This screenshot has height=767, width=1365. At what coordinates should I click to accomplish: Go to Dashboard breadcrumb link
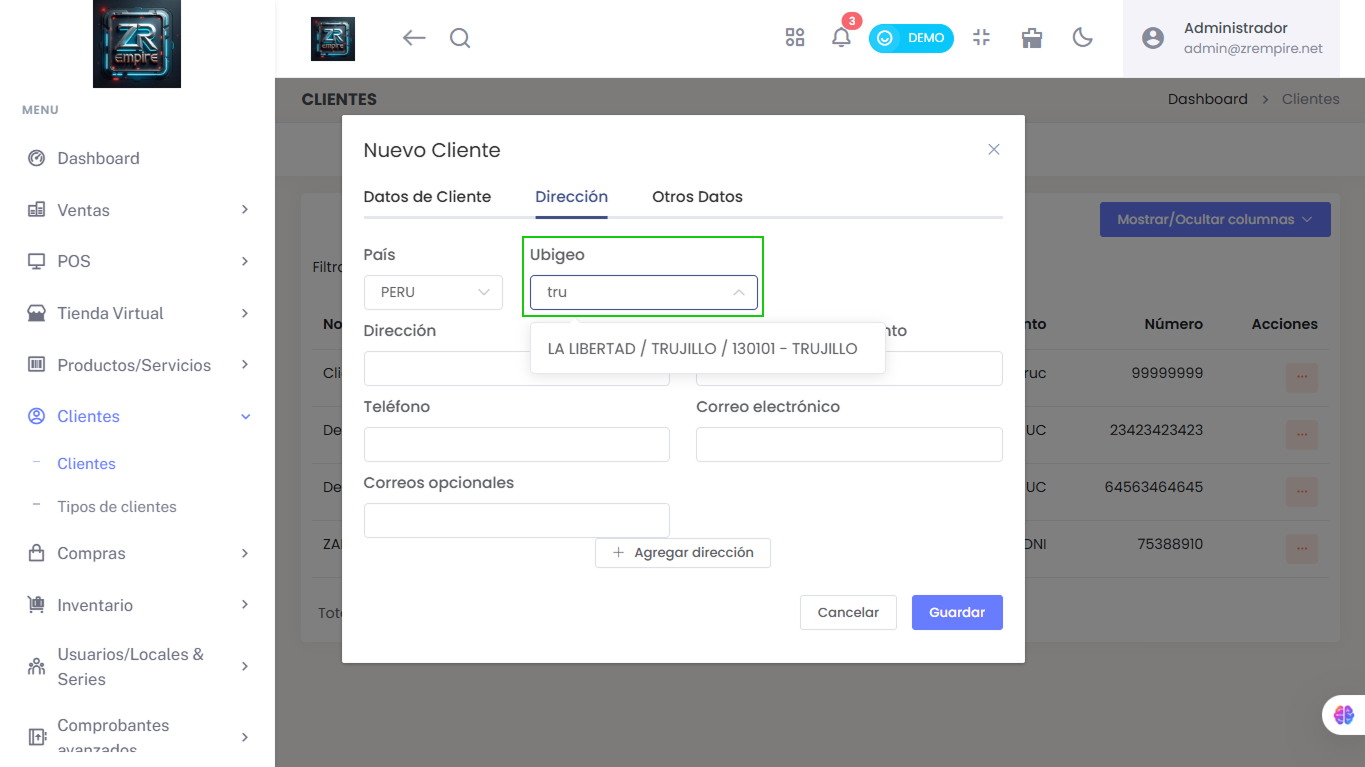coord(1207,99)
